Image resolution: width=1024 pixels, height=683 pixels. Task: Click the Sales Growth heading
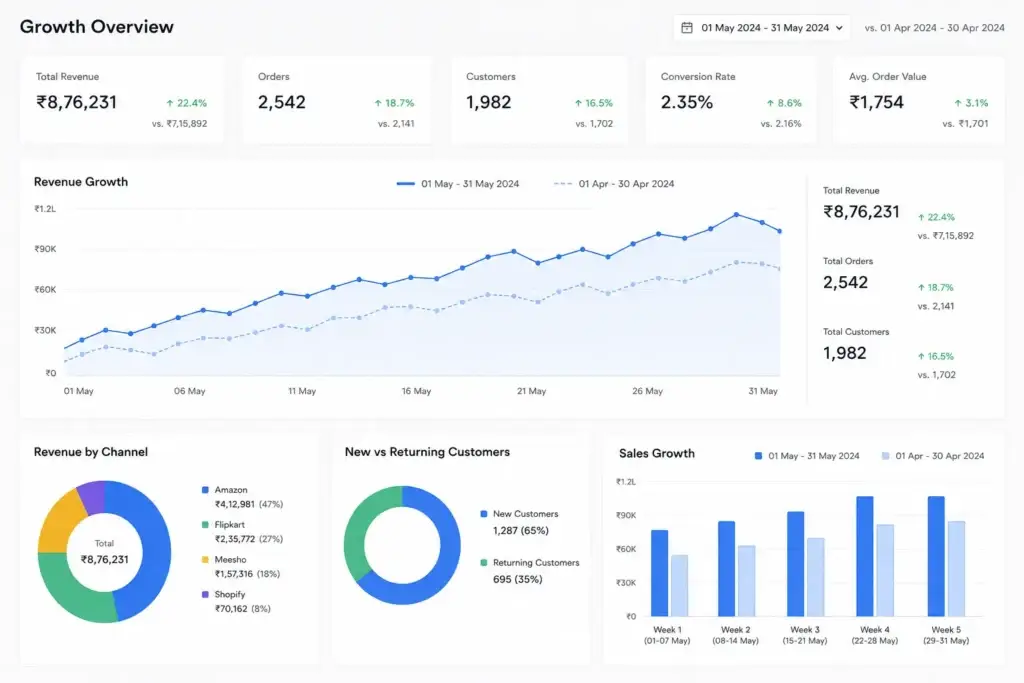point(657,454)
